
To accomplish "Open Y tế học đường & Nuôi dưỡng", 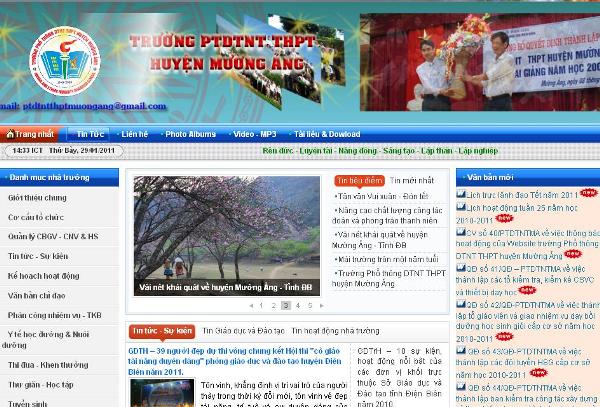I will (46, 340).
